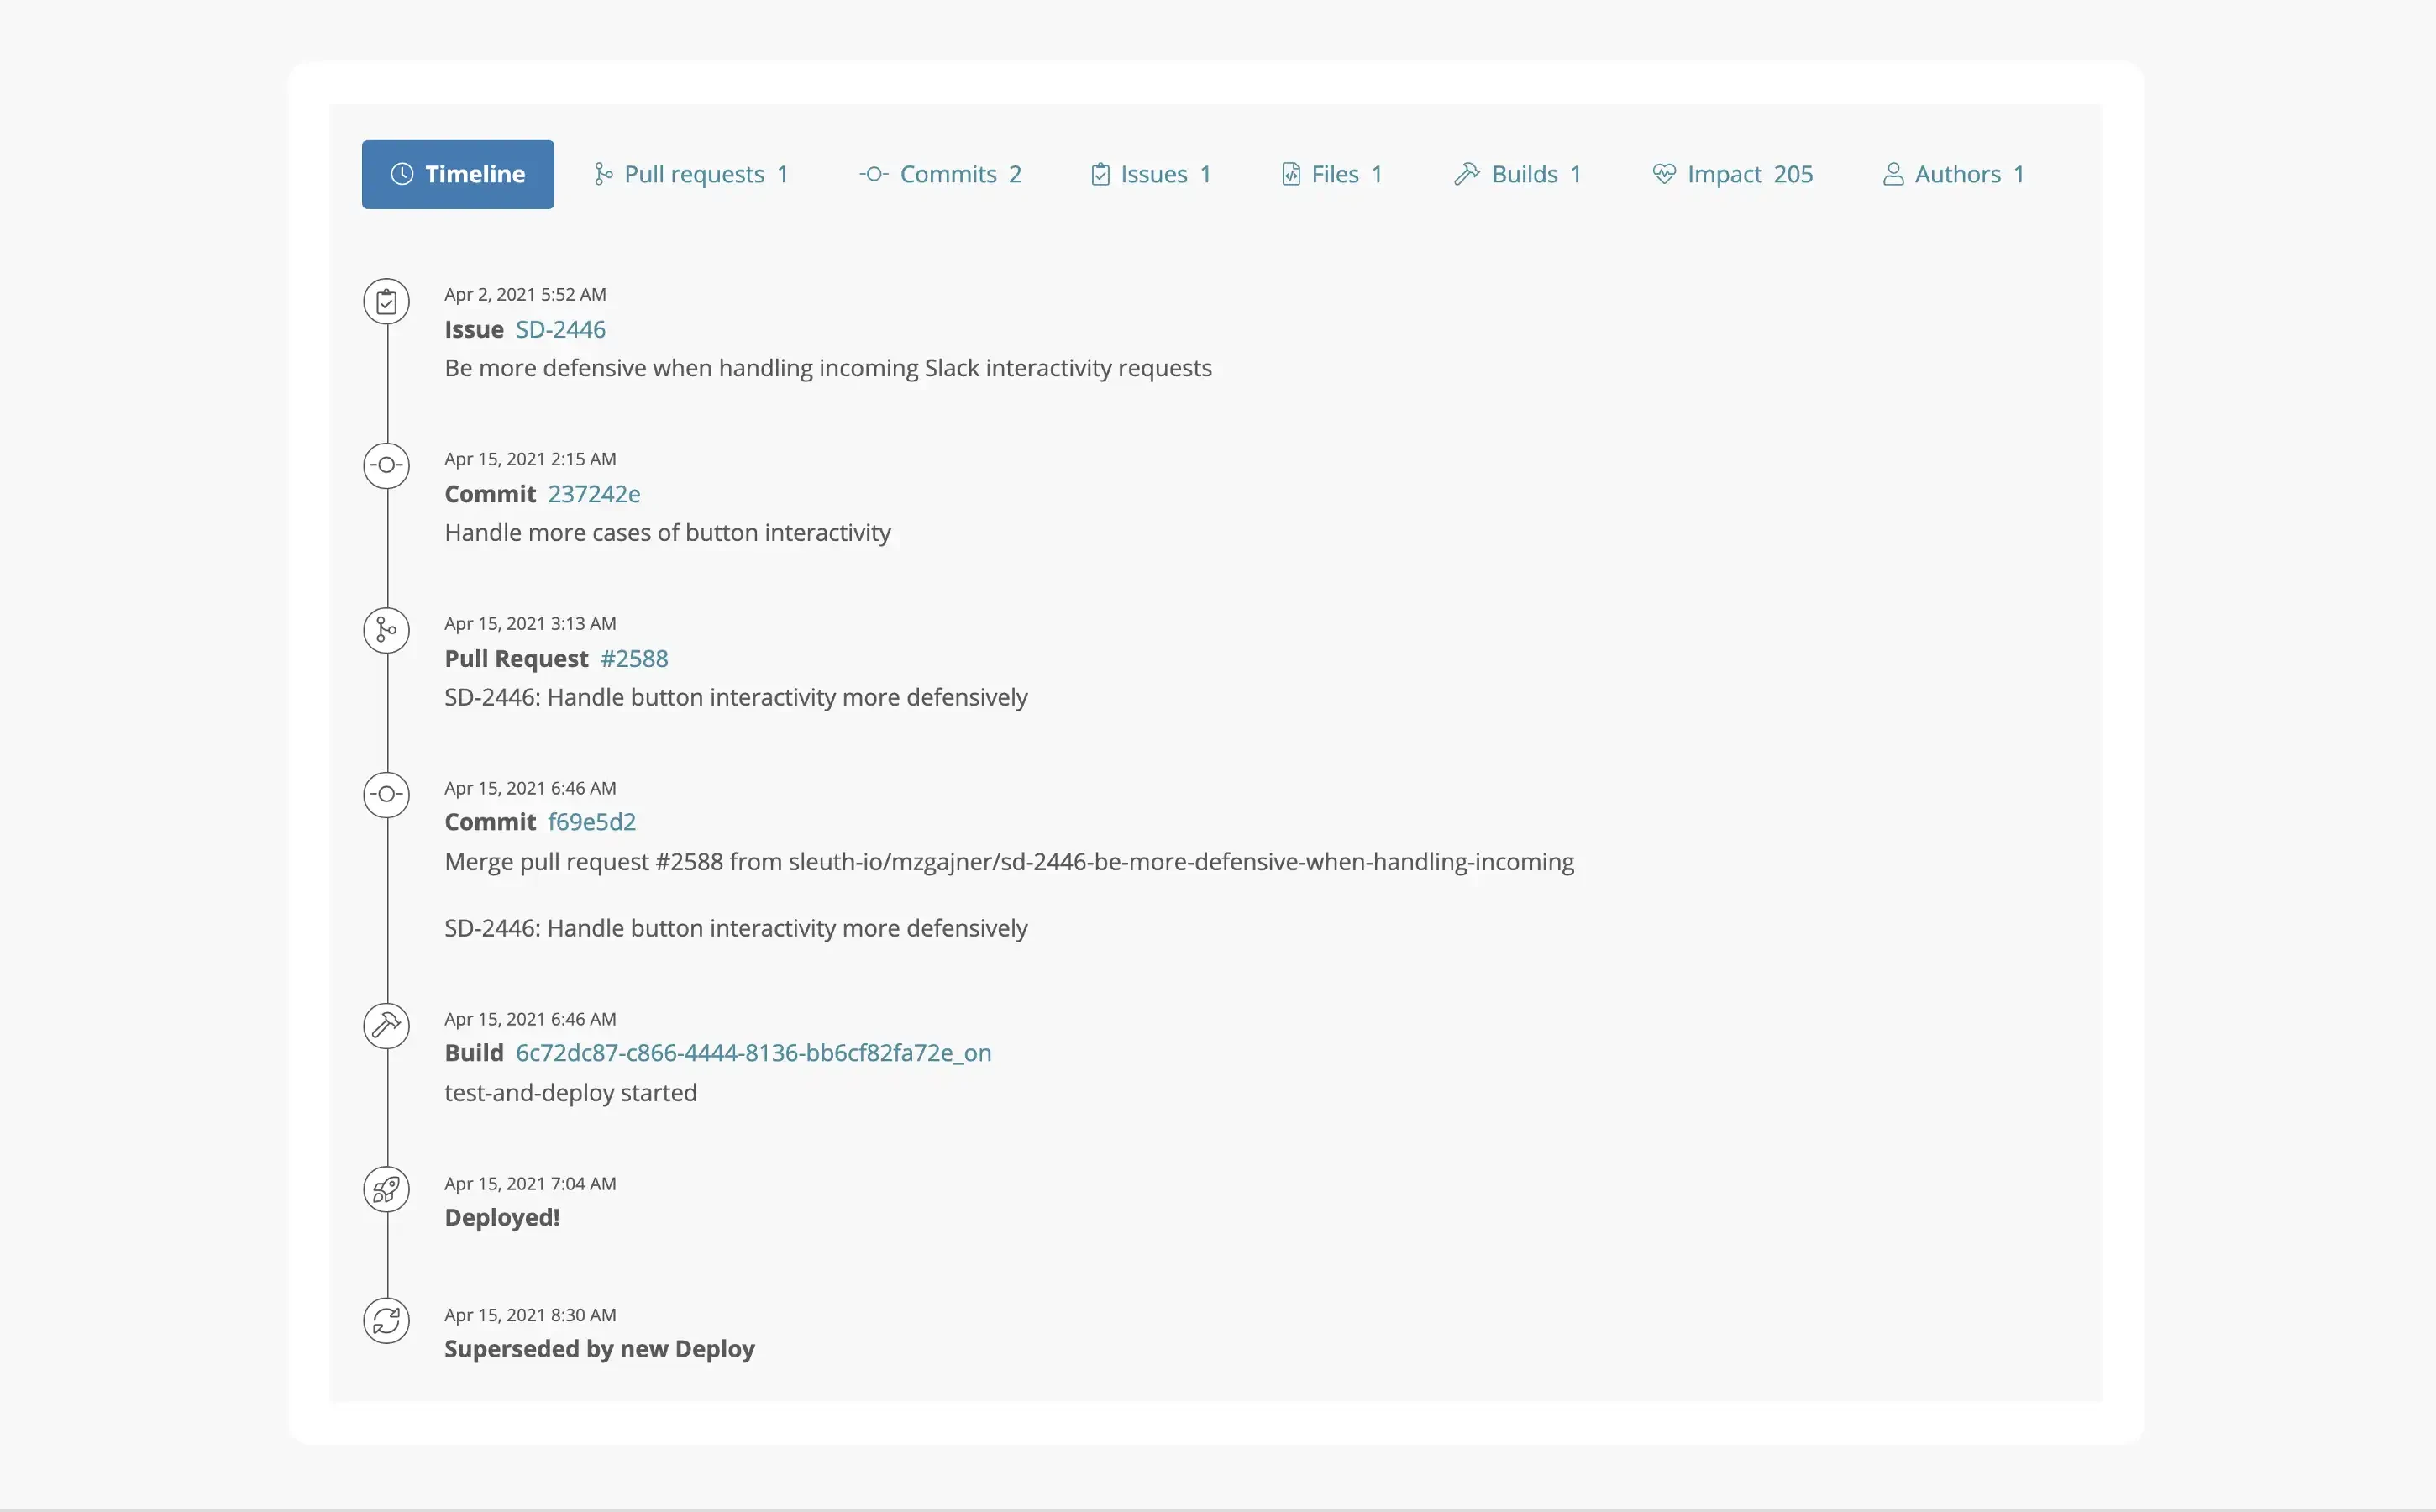Image resolution: width=2436 pixels, height=1512 pixels.
Task: Click the commit marker for 237242e
Action: point(386,465)
